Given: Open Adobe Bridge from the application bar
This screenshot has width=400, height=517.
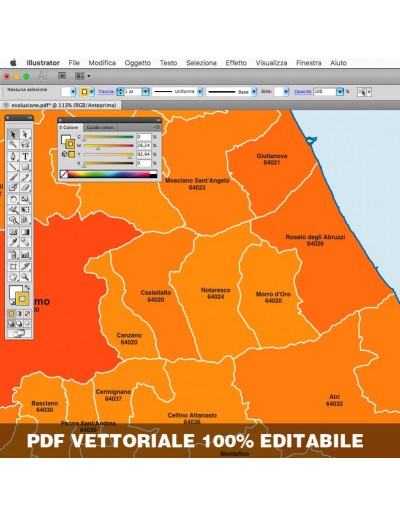Looking at the screenshot, I should [62, 76].
